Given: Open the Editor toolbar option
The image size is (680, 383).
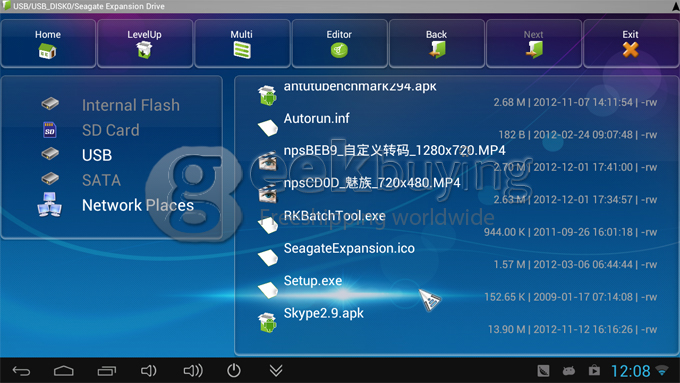Looking at the screenshot, I should [x=339, y=43].
